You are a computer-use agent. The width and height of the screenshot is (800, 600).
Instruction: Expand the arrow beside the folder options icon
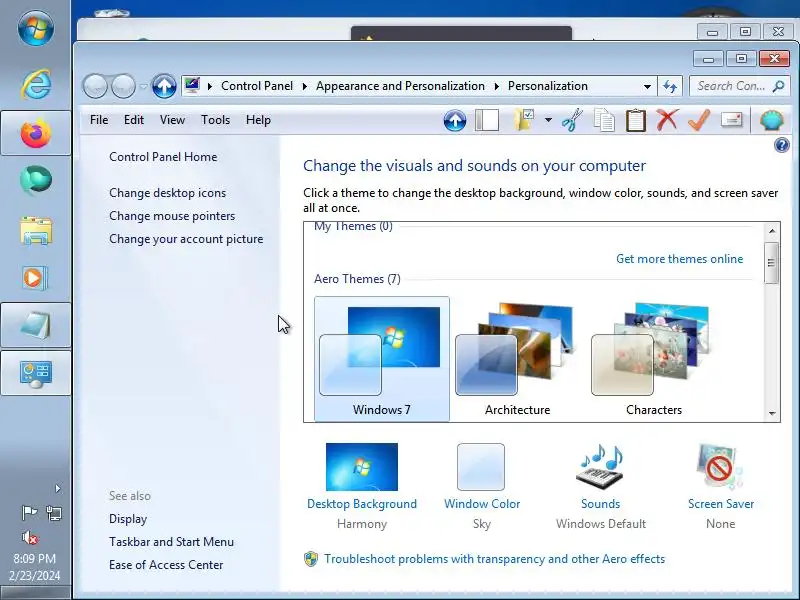[548, 120]
